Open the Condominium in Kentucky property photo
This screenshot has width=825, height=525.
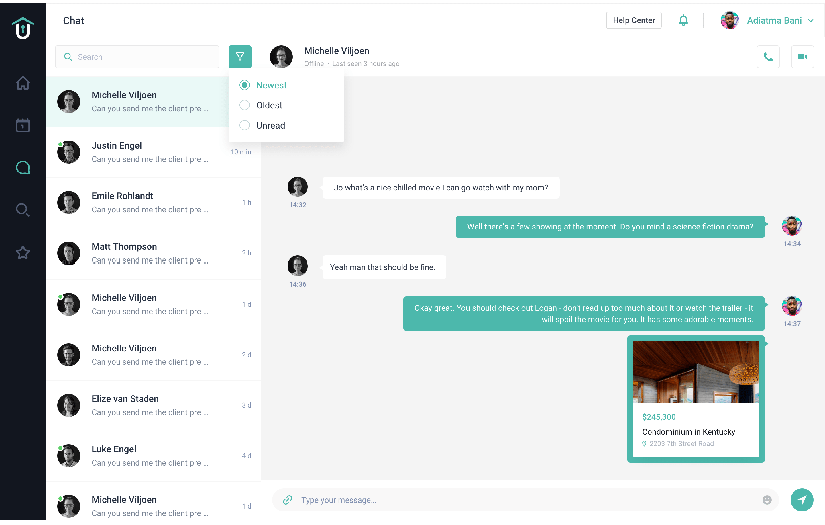pos(696,372)
